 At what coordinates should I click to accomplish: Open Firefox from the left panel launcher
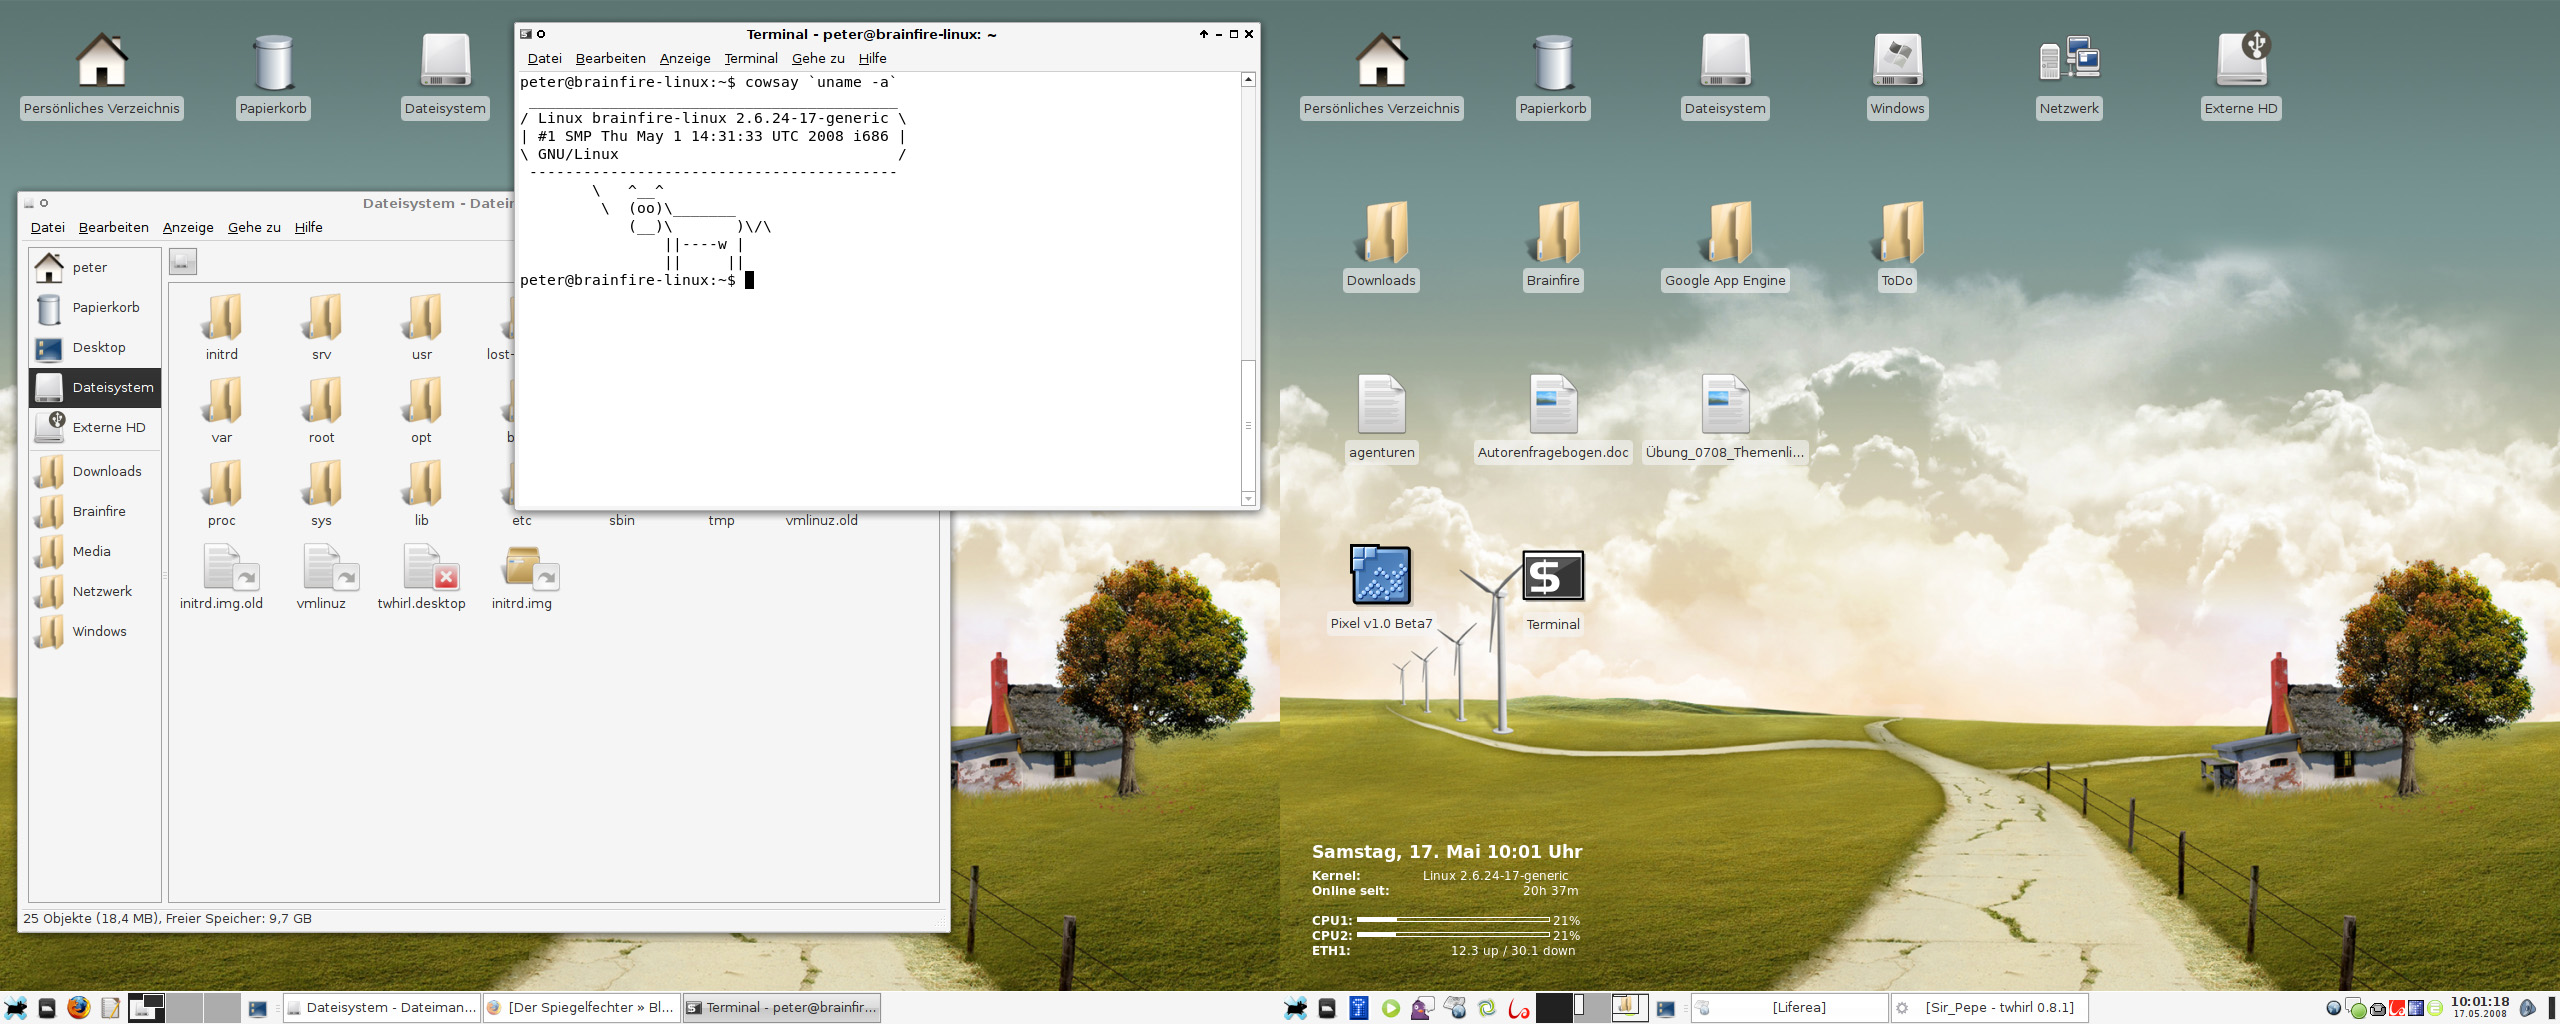pos(78,1007)
